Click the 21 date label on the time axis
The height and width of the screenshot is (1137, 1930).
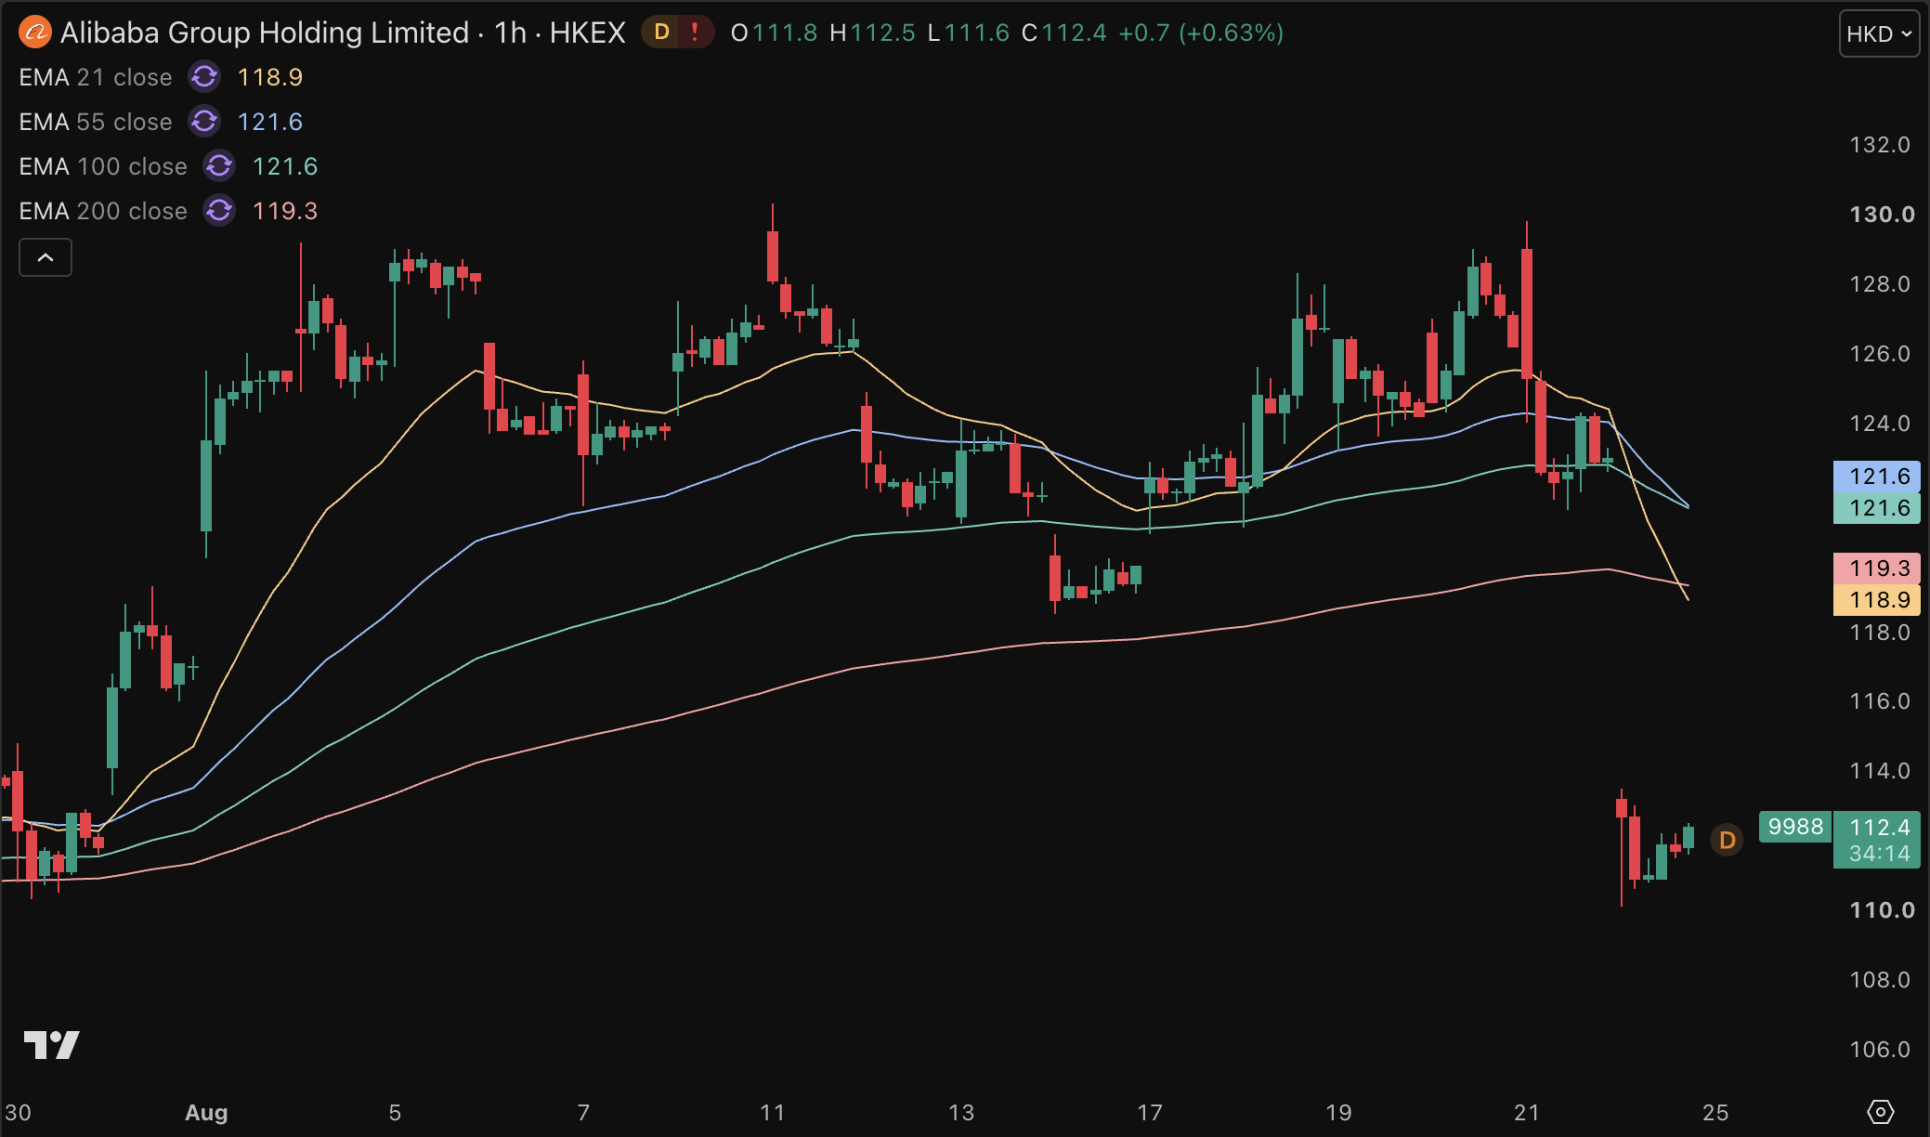pyautogui.click(x=1527, y=1112)
